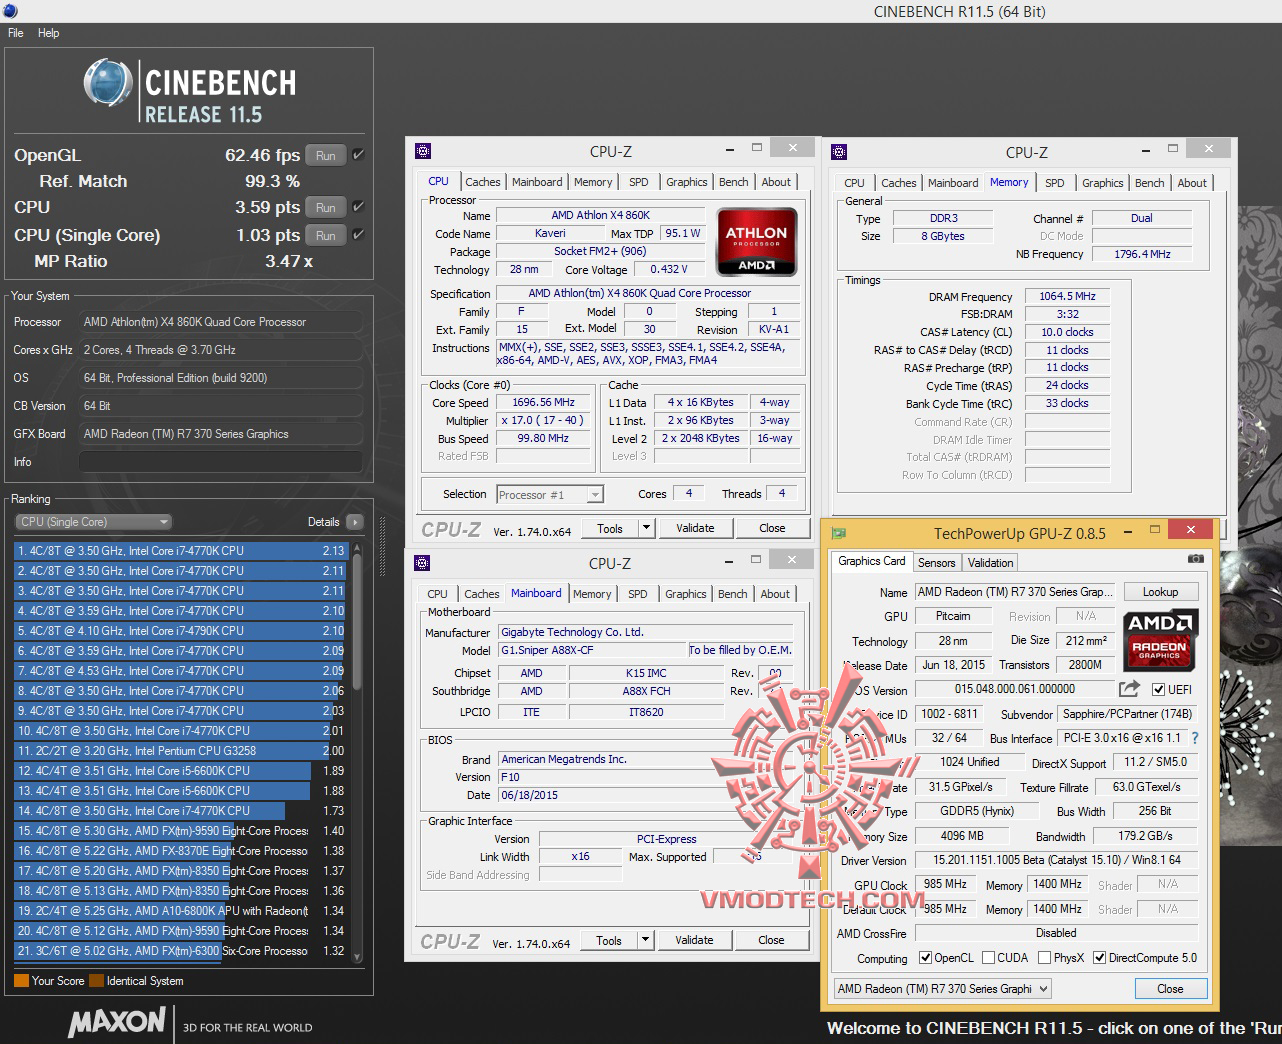
Task: Open About tab in CPU-Z Memory window
Action: (1192, 183)
